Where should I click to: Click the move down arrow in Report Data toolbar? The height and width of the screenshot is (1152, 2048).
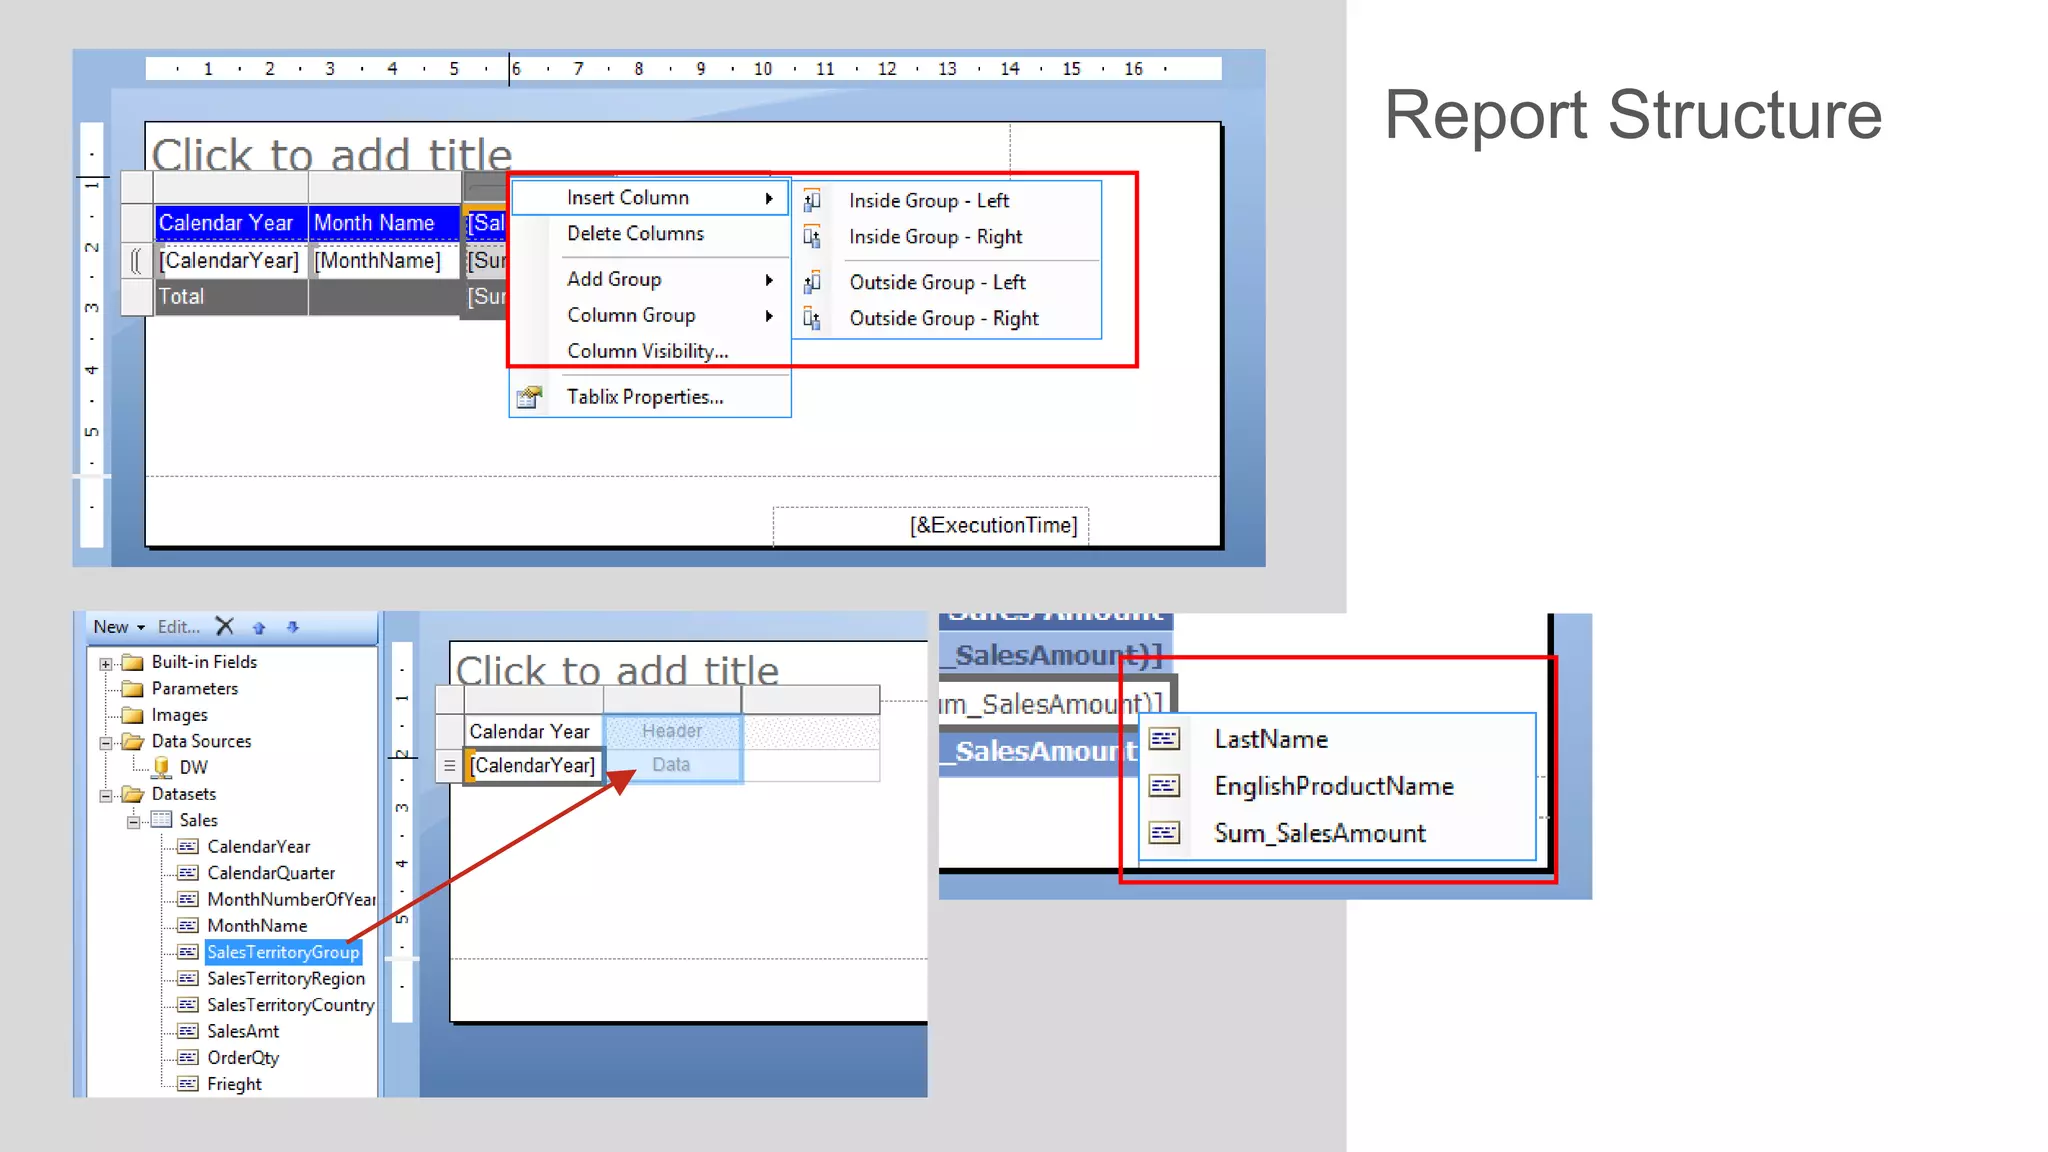(293, 627)
